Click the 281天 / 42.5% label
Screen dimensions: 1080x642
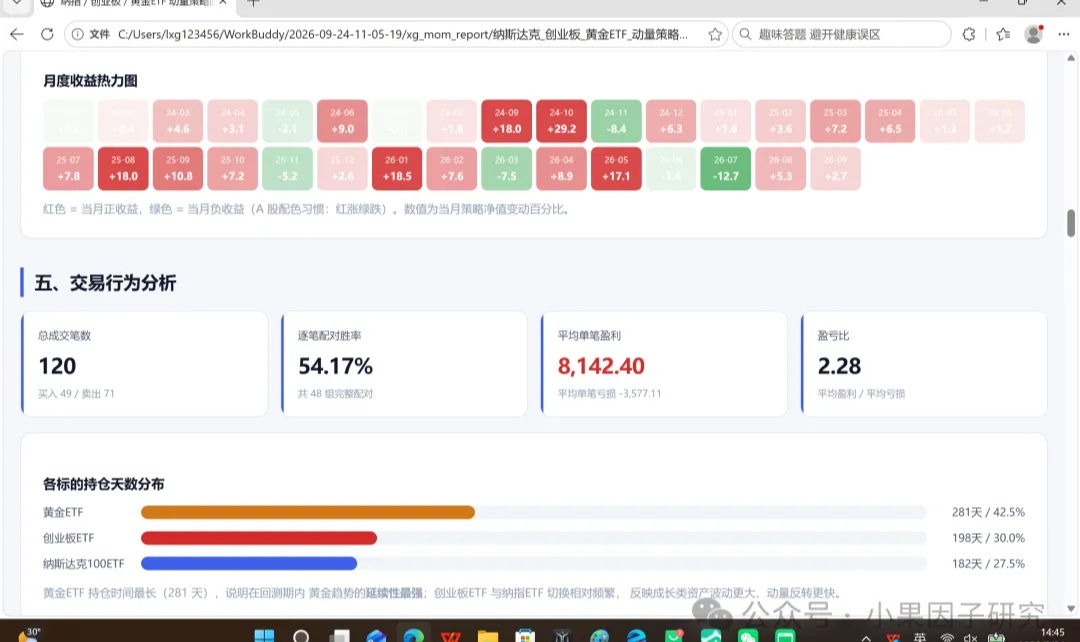(988, 512)
